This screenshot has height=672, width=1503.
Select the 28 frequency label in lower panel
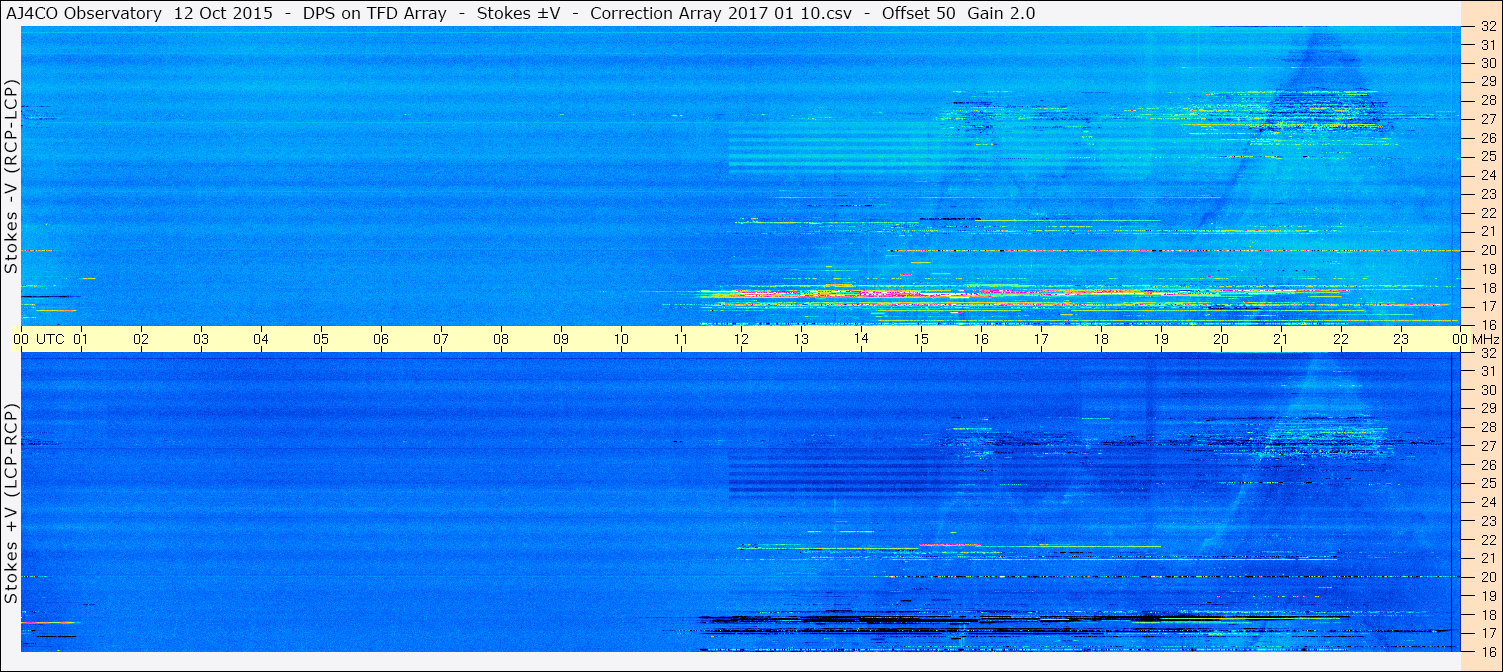1487,428
